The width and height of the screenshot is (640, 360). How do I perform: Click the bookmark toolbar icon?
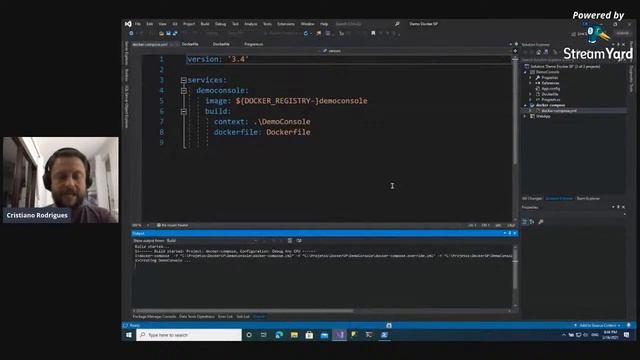[373, 33]
